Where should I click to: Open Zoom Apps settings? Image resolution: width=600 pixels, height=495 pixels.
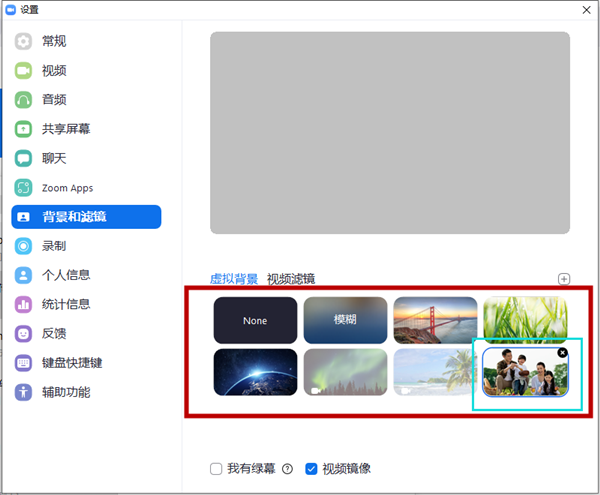click(x=67, y=188)
